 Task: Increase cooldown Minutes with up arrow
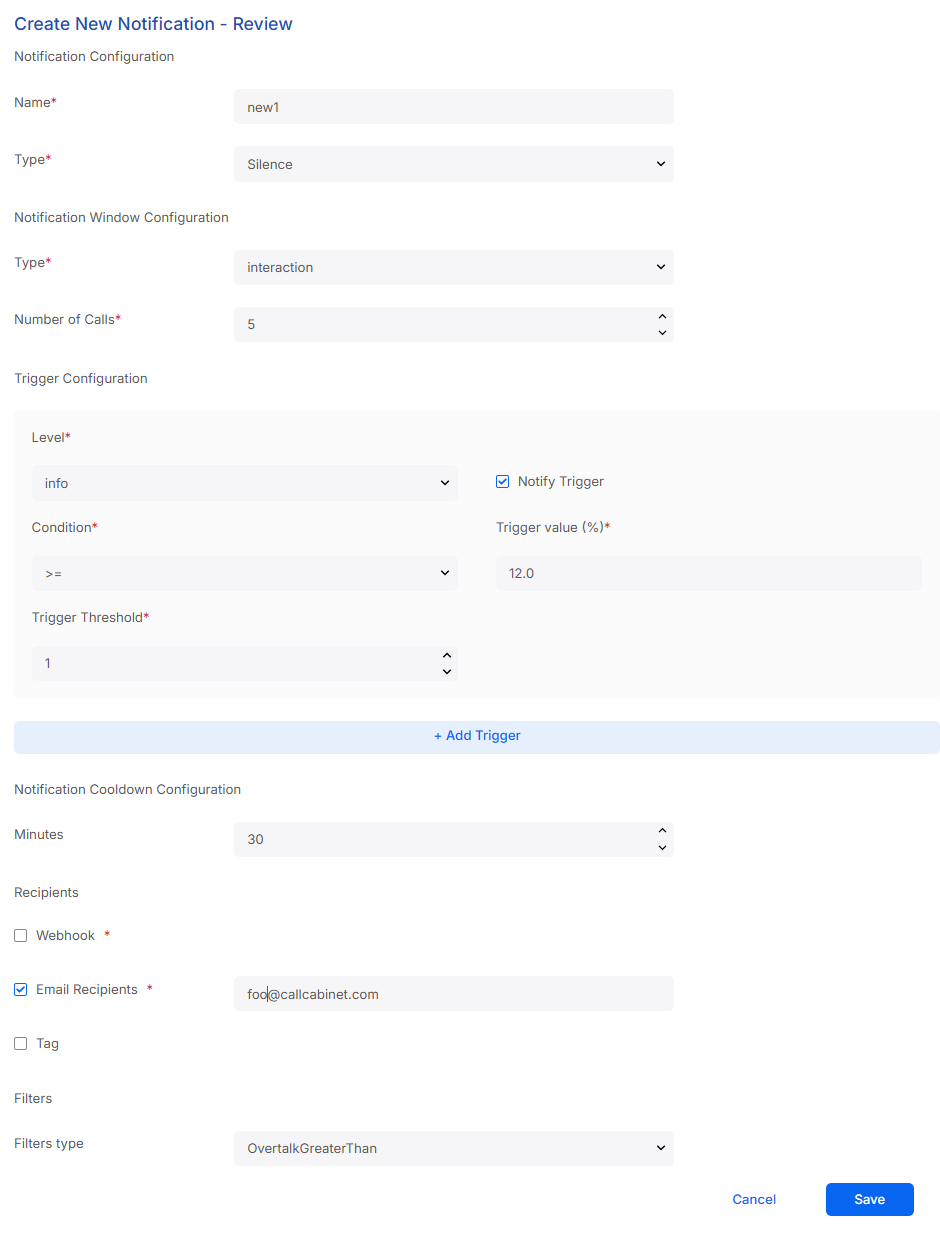coord(662,832)
